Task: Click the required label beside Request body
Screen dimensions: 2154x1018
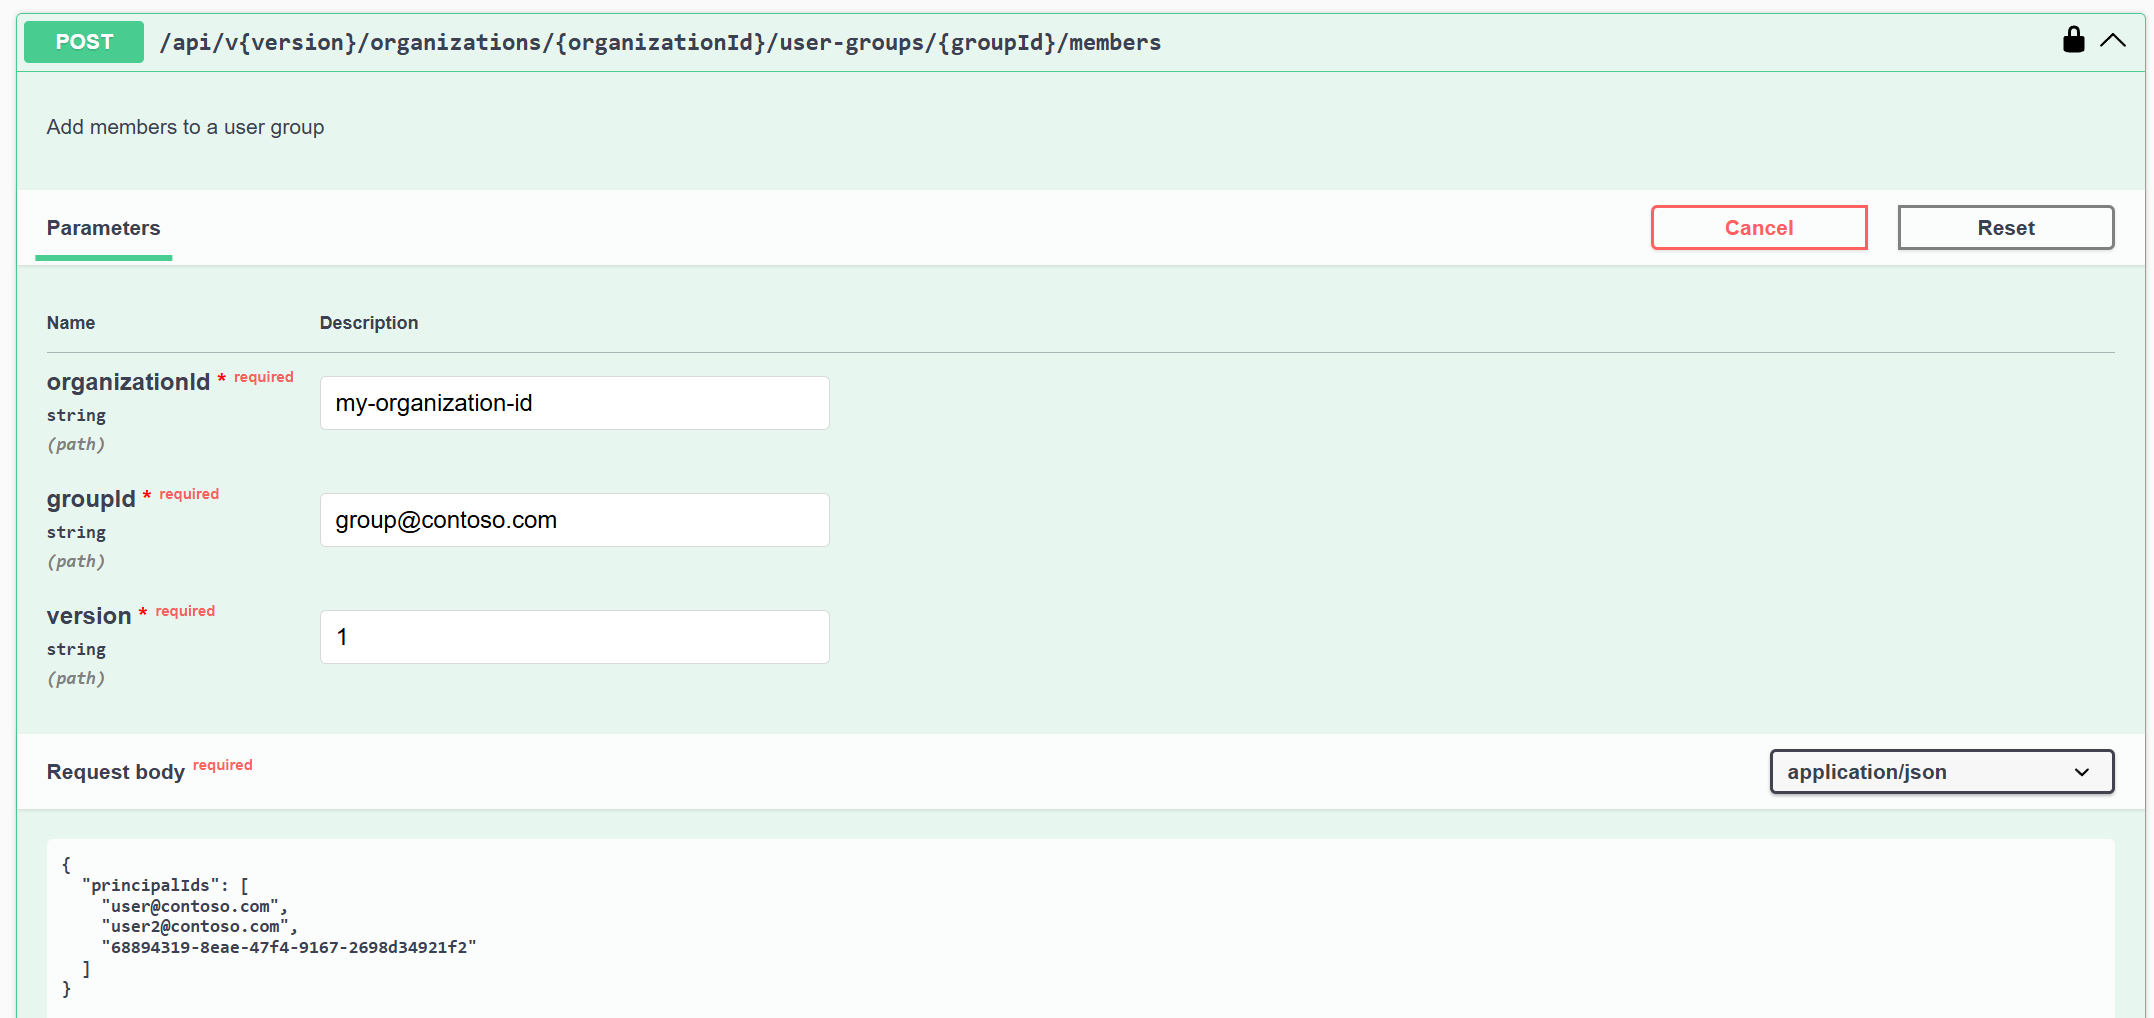Action: pos(222,764)
